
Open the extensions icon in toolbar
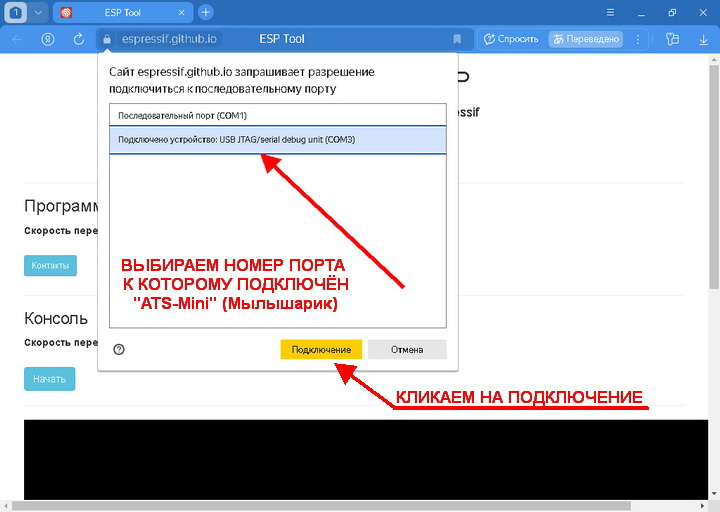coord(672,39)
